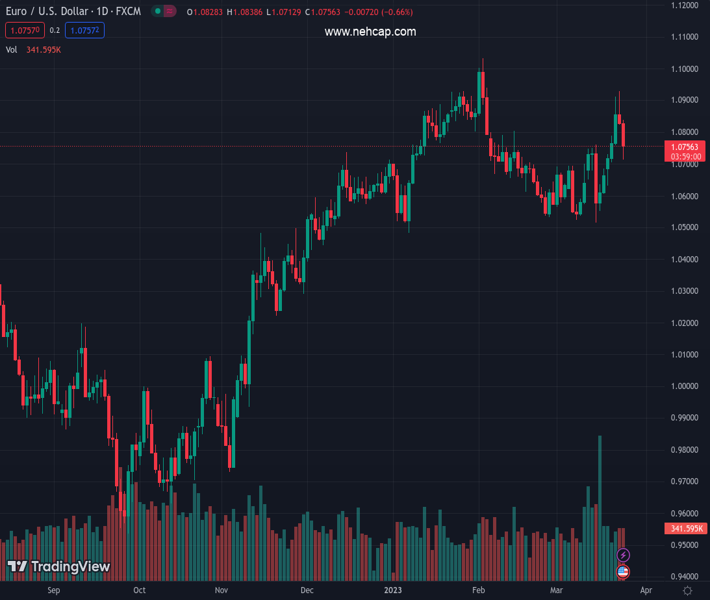This screenshot has width=710, height=600.
Task: Click the TradingView logo
Action: point(58,567)
